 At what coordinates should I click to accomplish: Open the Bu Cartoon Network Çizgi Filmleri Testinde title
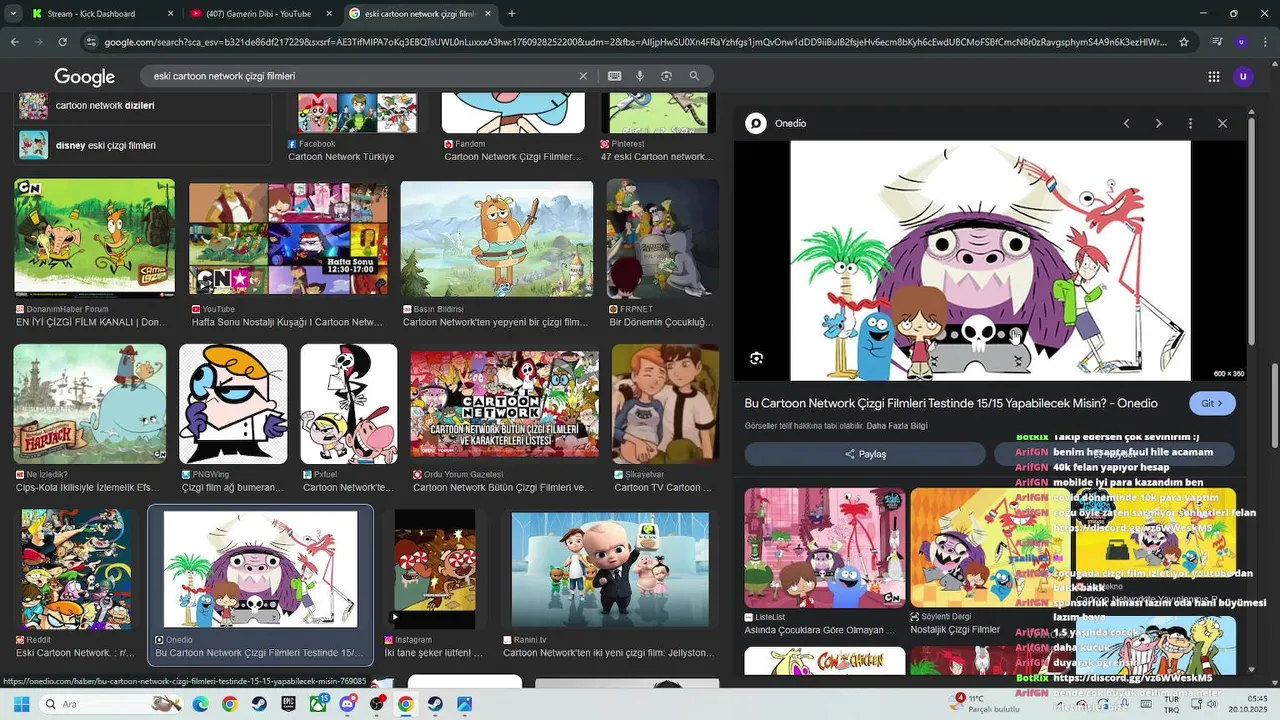tap(951, 403)
